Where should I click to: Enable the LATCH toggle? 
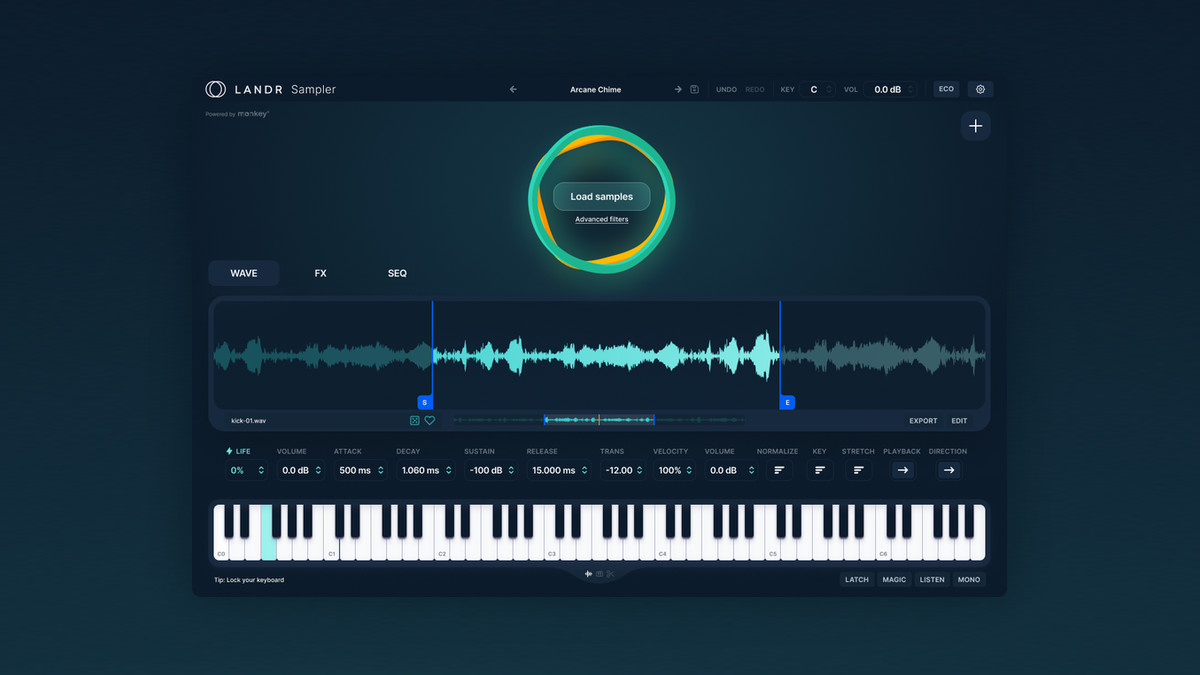857,580
